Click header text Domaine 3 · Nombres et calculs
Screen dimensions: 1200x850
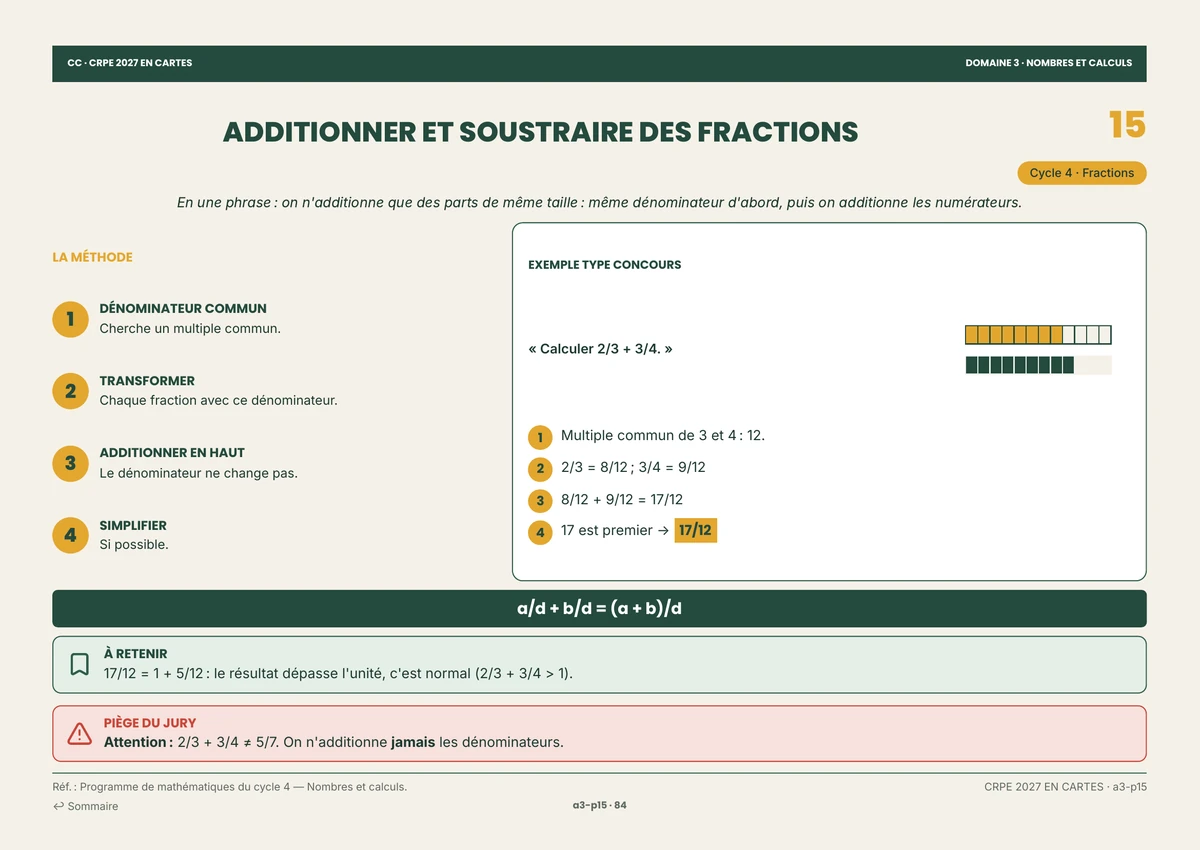coord(1049,63)
